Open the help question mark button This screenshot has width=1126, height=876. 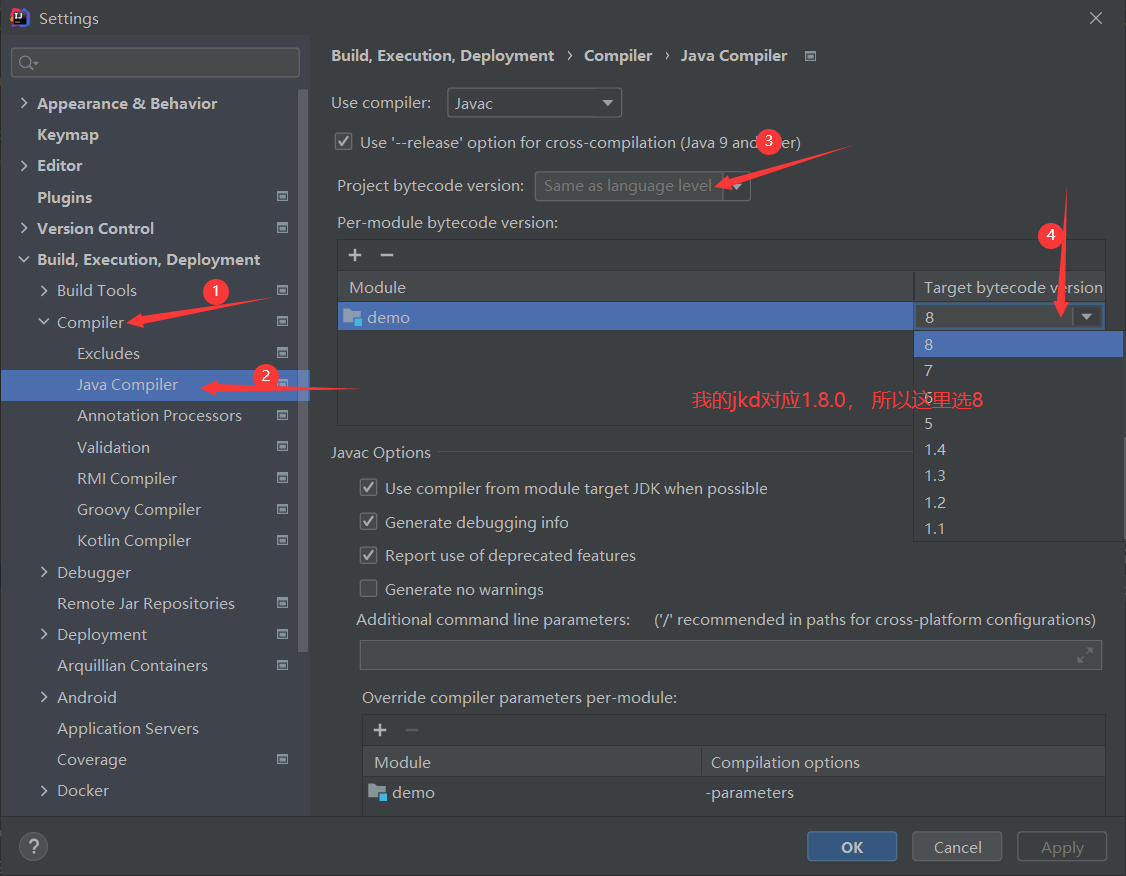pyautogui.click(x=33, y=846)
